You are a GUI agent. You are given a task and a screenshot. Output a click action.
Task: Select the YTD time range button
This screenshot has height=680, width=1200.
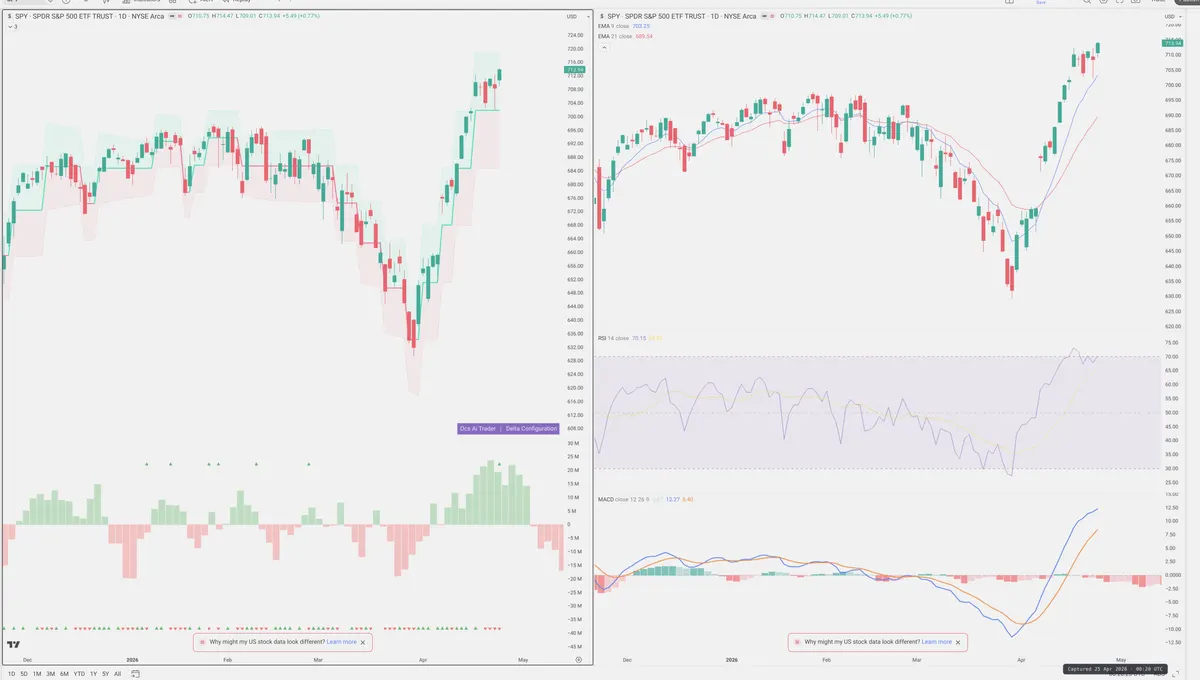79,674
